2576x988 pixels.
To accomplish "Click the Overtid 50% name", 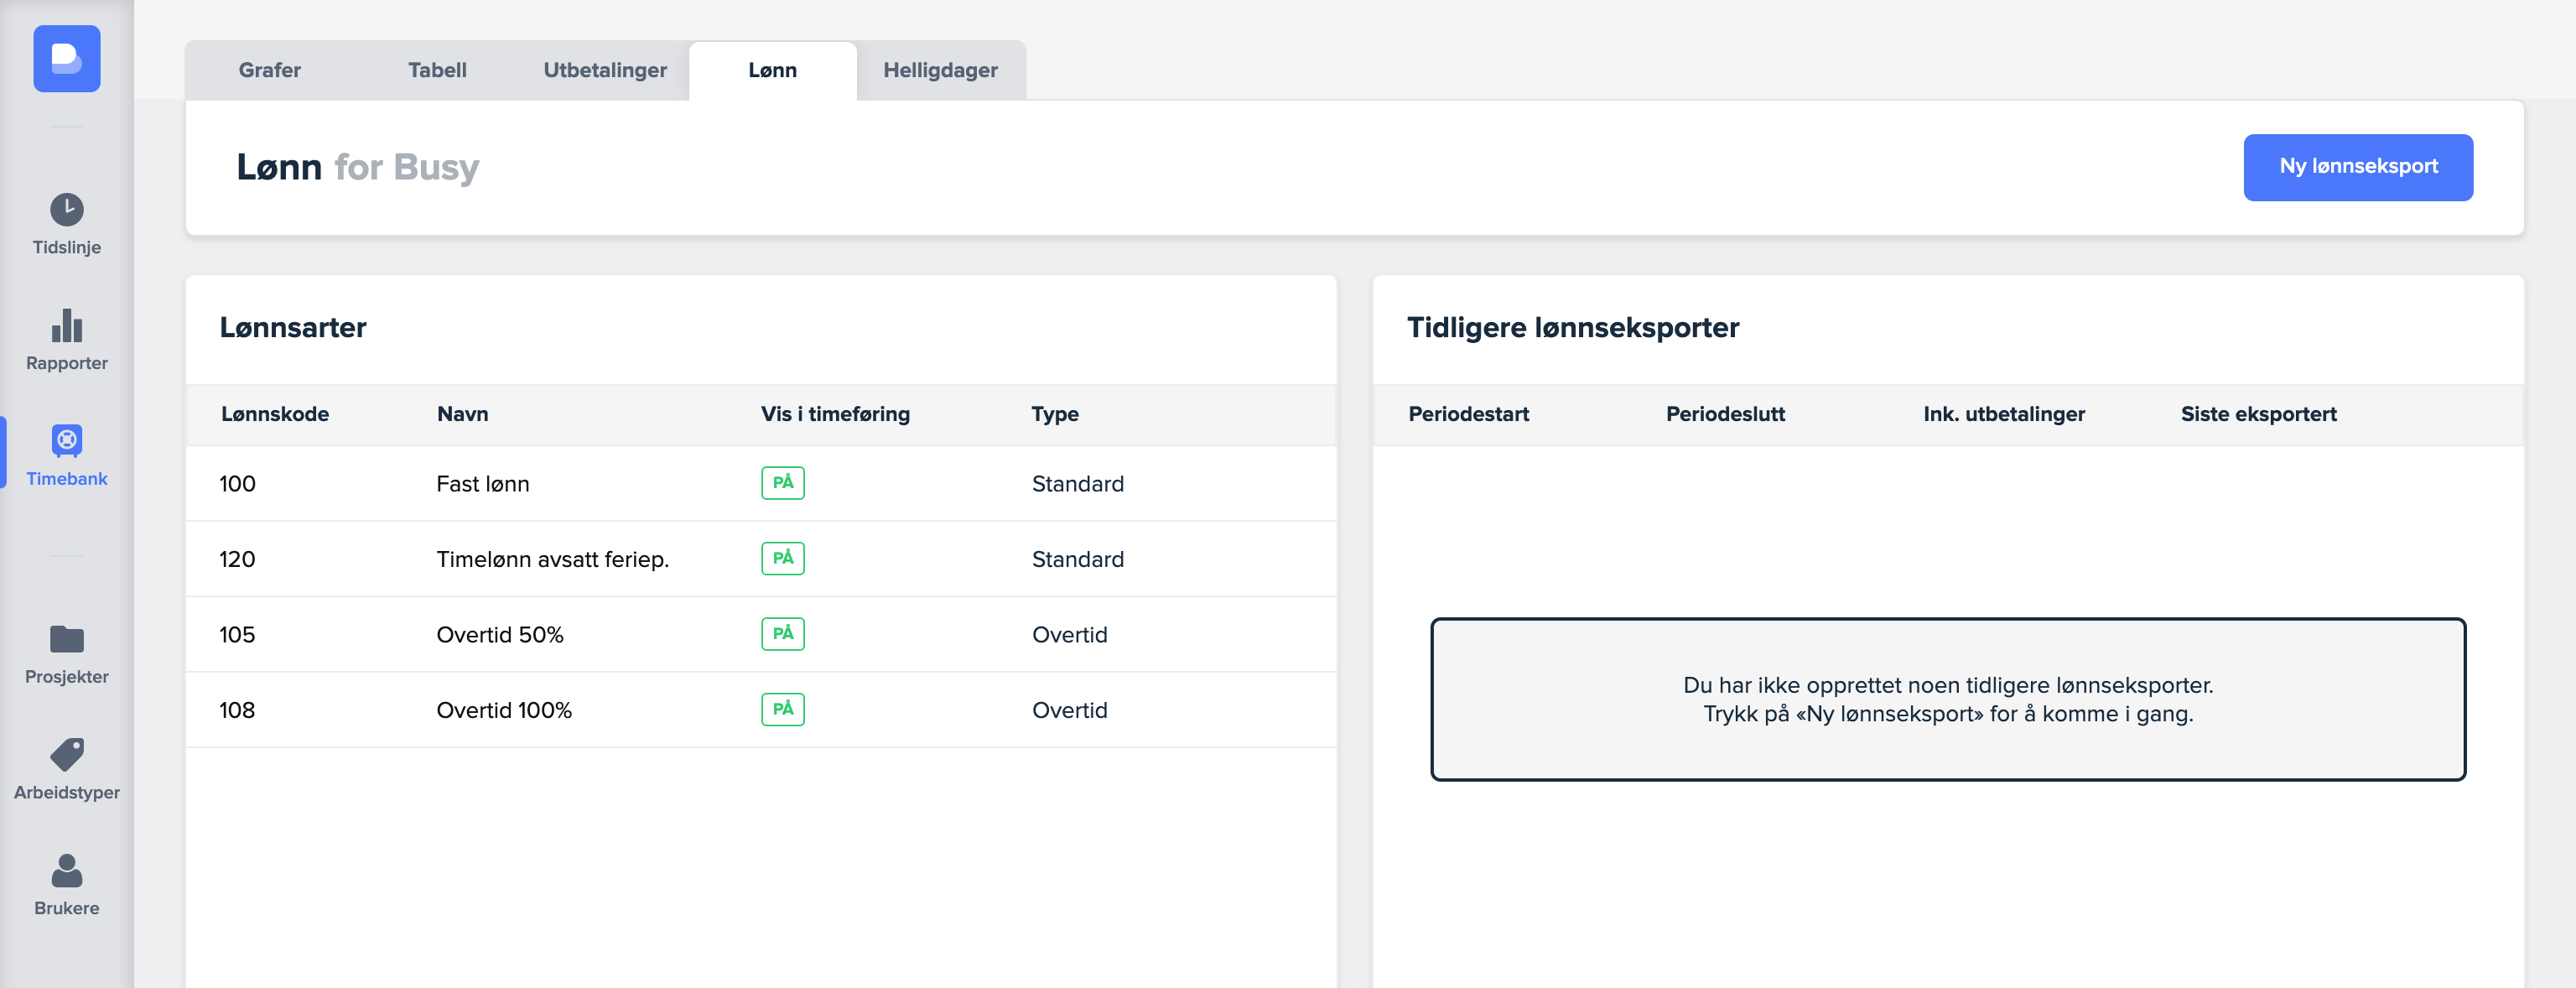I will pos(500,635).
